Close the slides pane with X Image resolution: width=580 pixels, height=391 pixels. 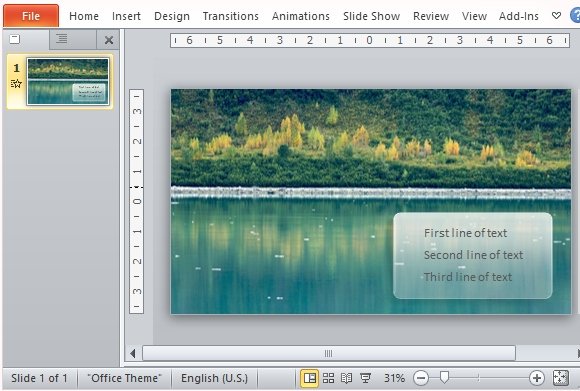[x=109, y=40]
